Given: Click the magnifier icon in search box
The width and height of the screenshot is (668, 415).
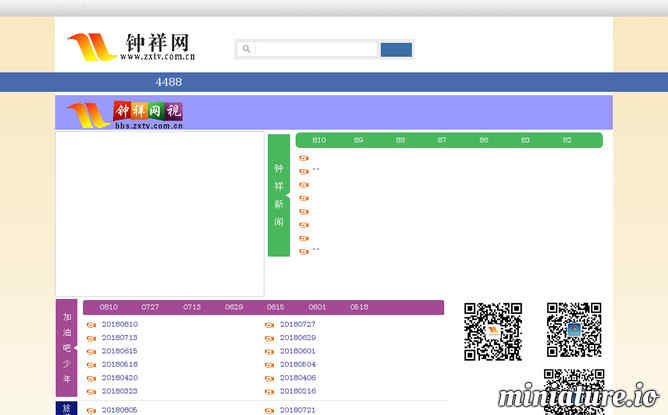Looking at the screenshot, I should (x=246, y=49).
